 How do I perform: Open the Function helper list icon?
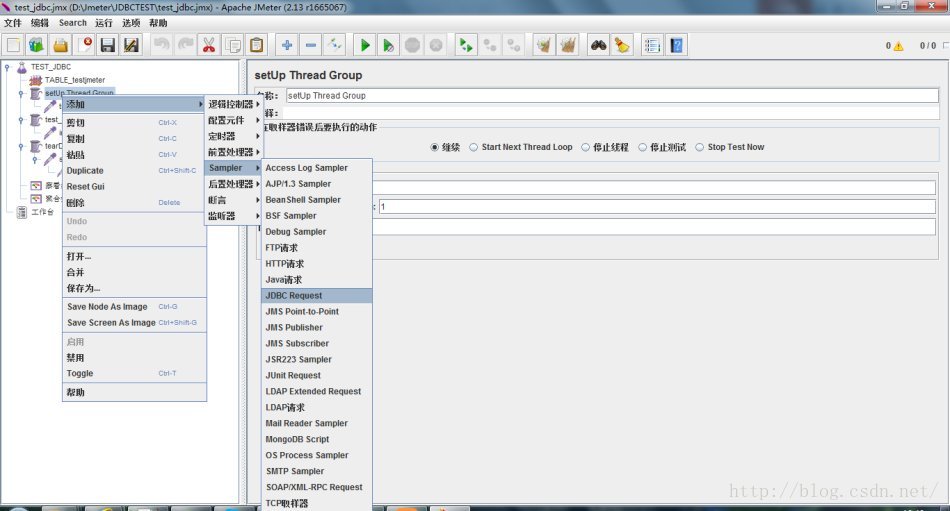coord(653,45)
